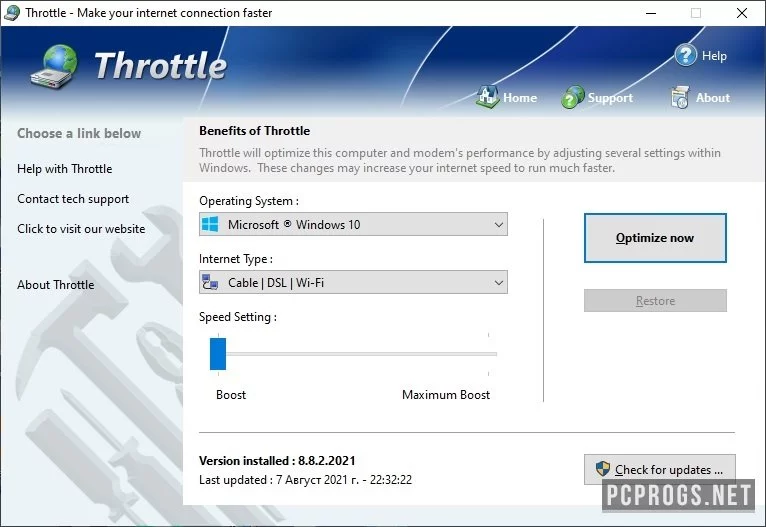Image resolution: width=766 pixels, height=527 pixels.
Task: Click the Version installed : 8.8.2.2021 text
Action: pyautogui.click(x=277, y=461)
